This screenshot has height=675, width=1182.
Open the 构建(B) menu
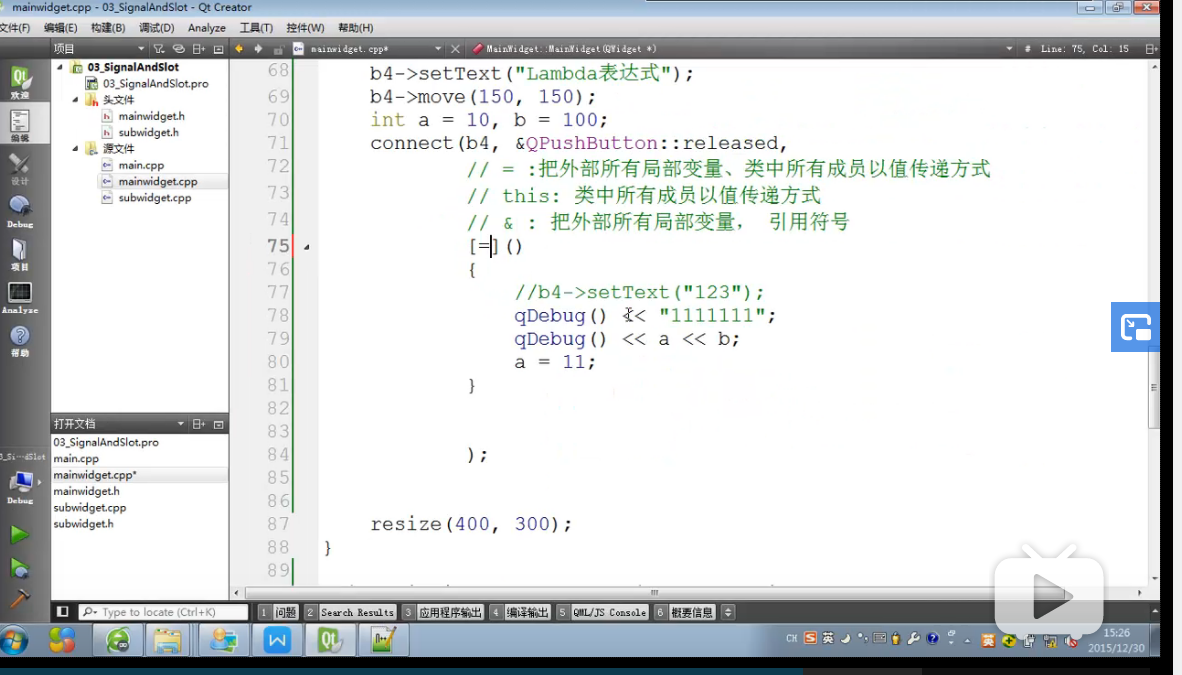tap(108, 27)
